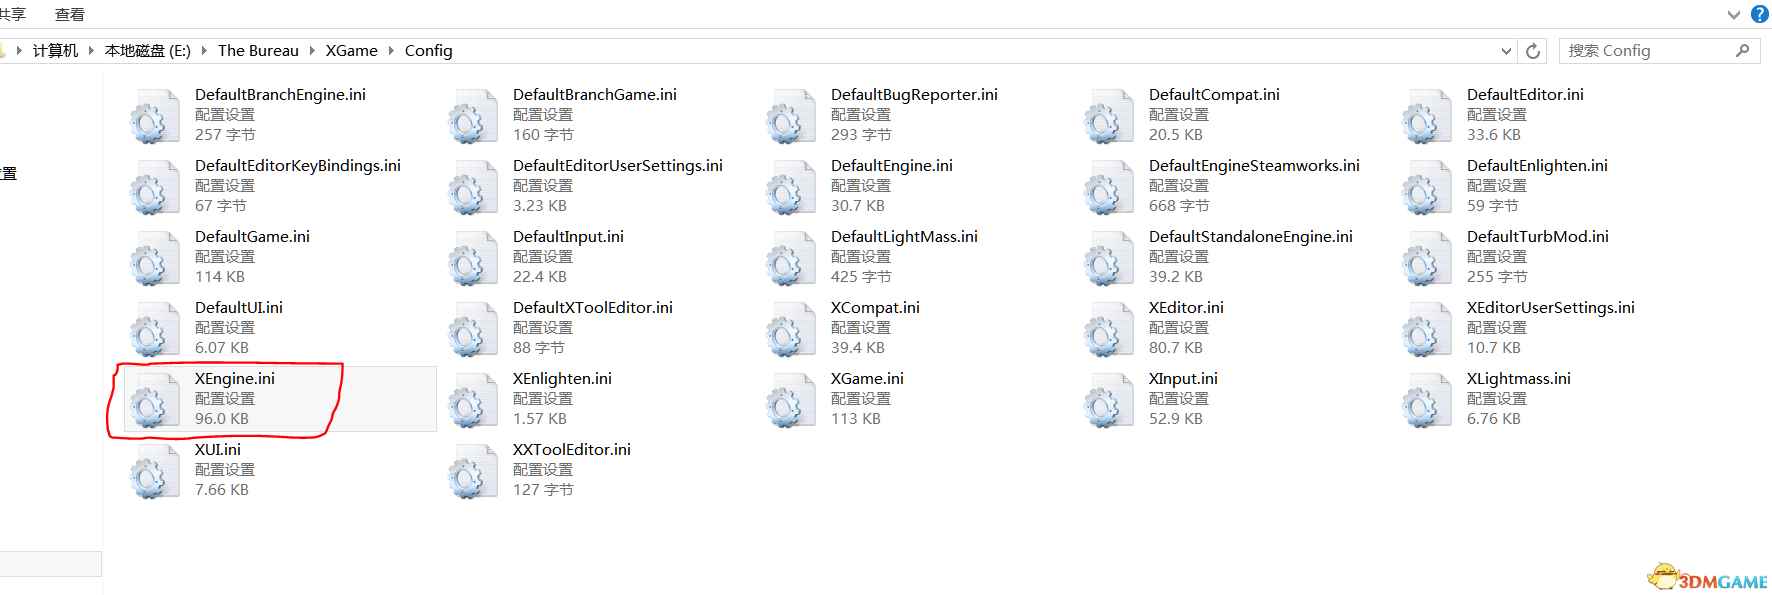Click the XEditor.ini file icon
The height and width of the screenshot is (595, 1772).
point(1108,329)
